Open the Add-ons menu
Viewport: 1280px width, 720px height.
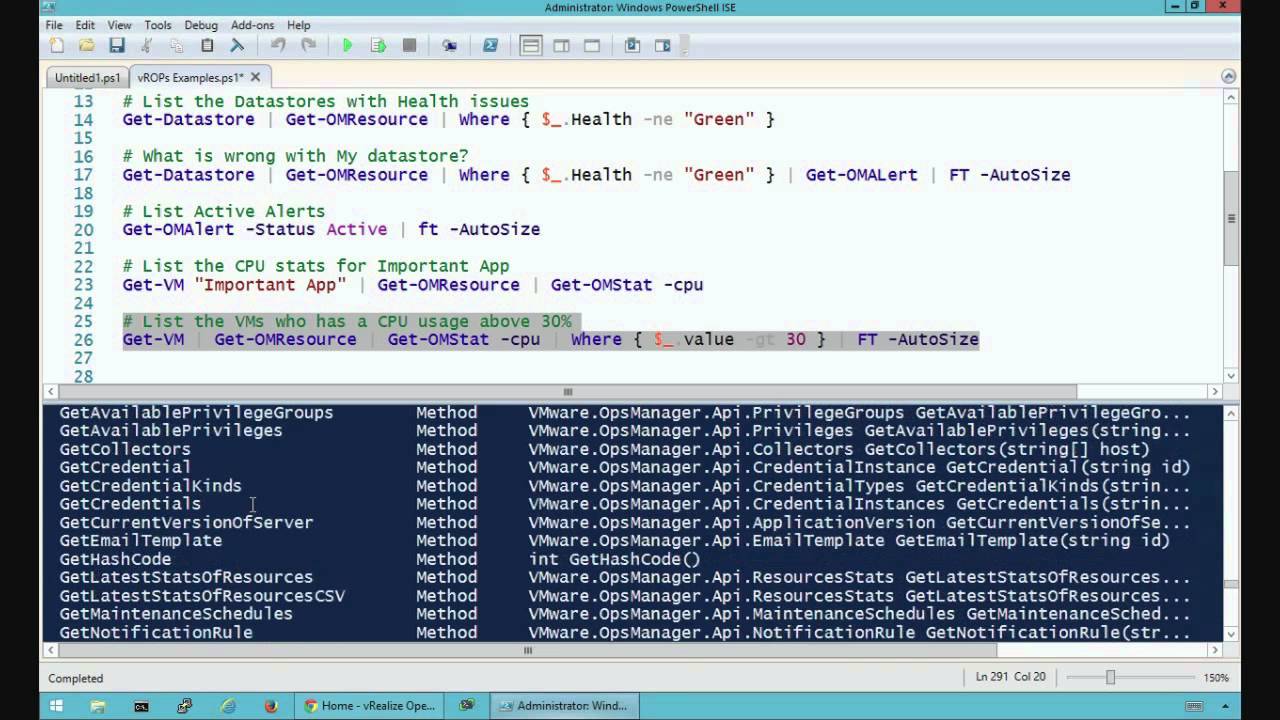tap(252, 25)
